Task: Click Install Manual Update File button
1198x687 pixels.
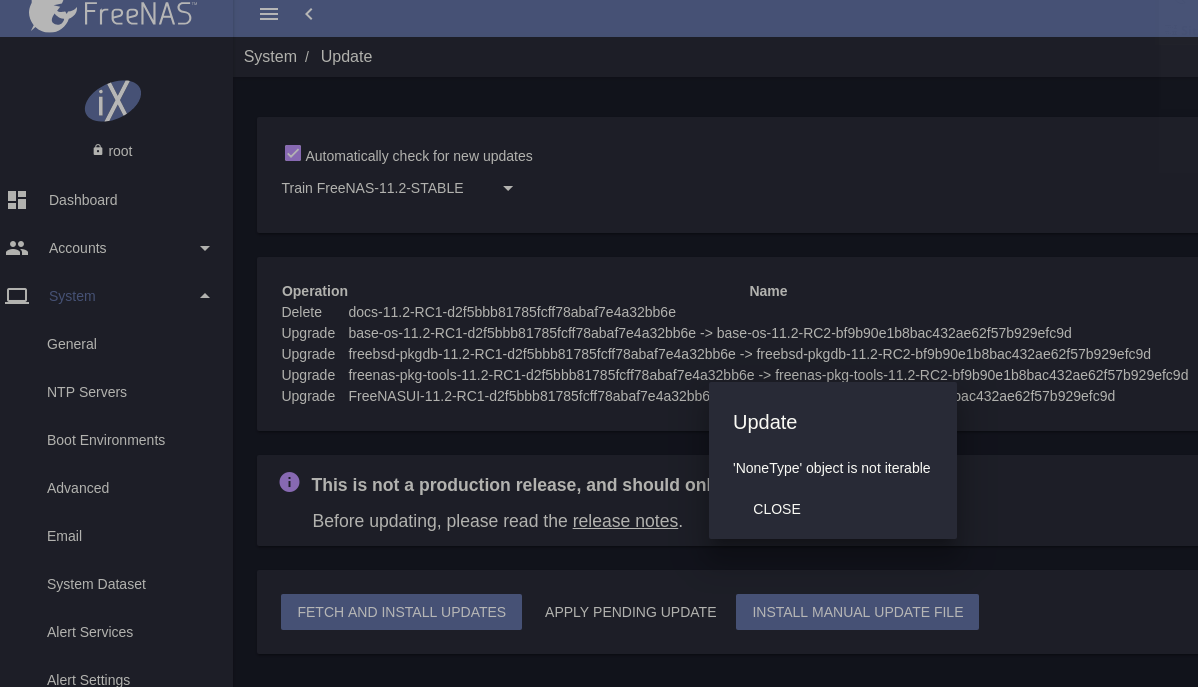Action: click(x=857, y=612)
